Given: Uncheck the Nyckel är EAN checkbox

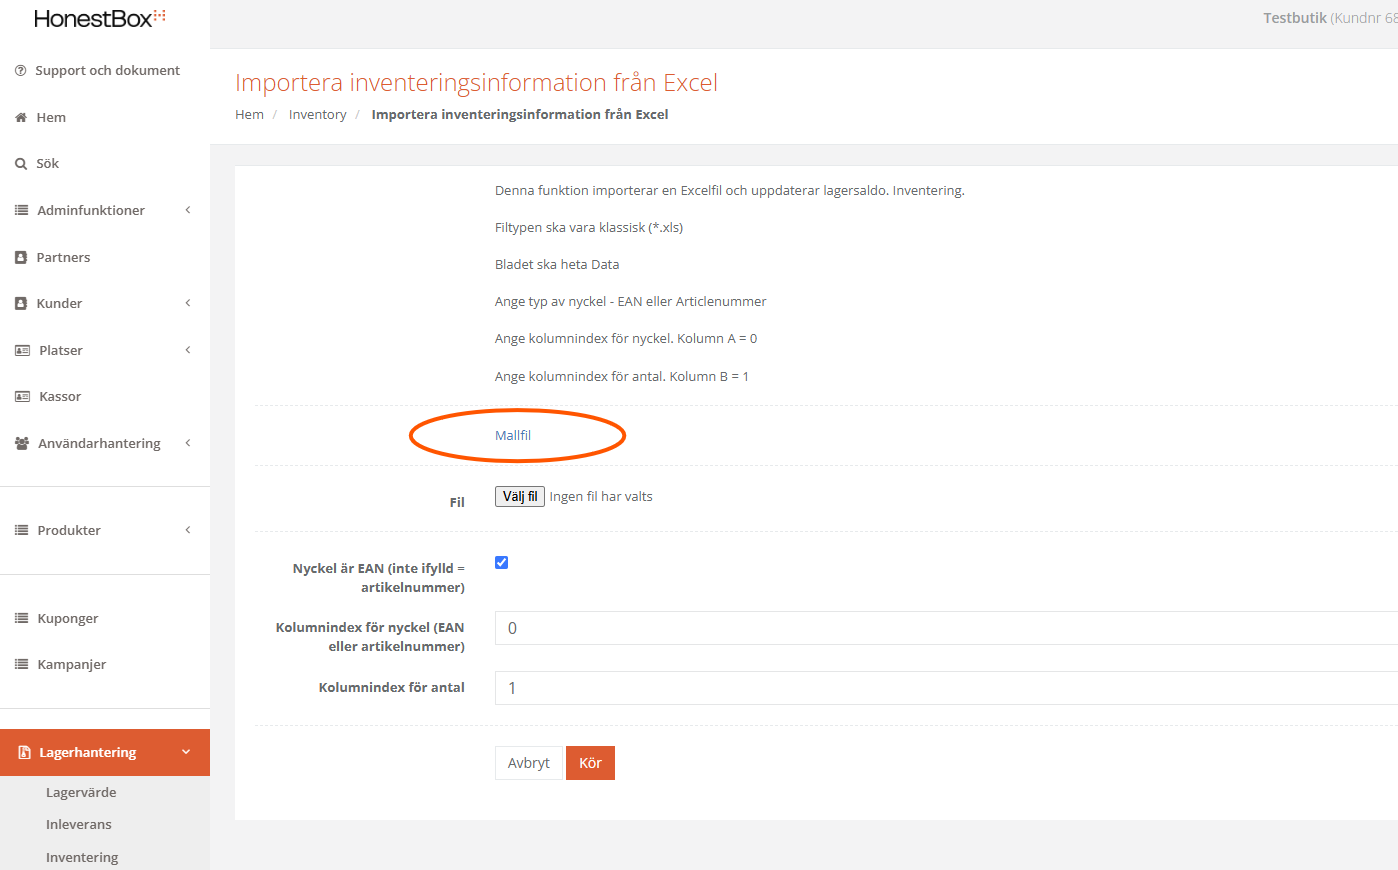Looking at the screenshot, I should tap(502, 562).
